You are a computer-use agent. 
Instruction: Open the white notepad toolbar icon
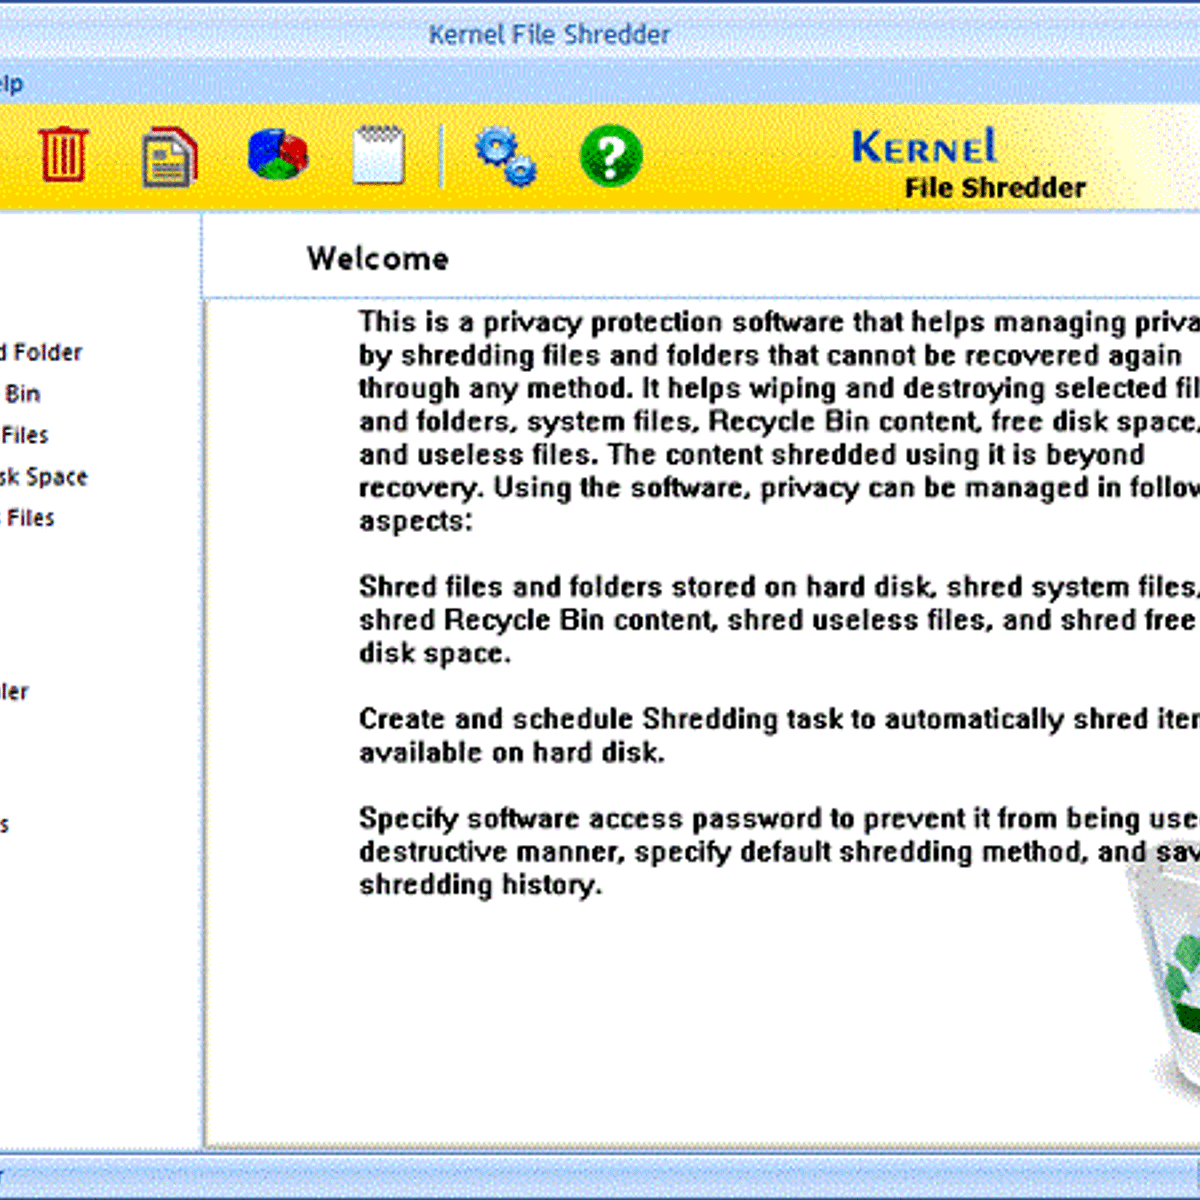click(x=378, y=155)
